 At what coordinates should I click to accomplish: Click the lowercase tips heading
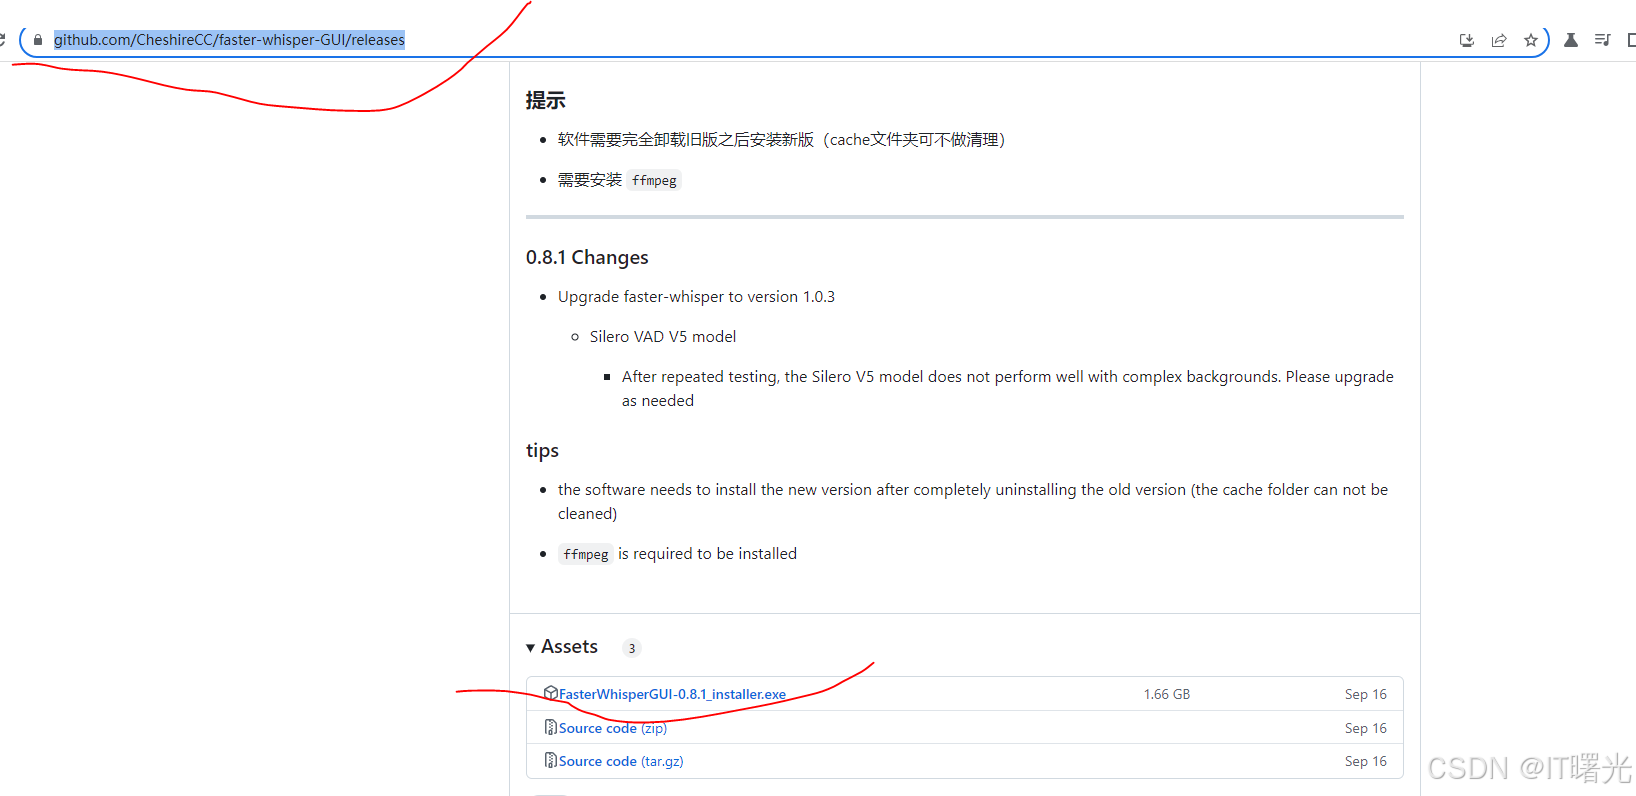542,451
